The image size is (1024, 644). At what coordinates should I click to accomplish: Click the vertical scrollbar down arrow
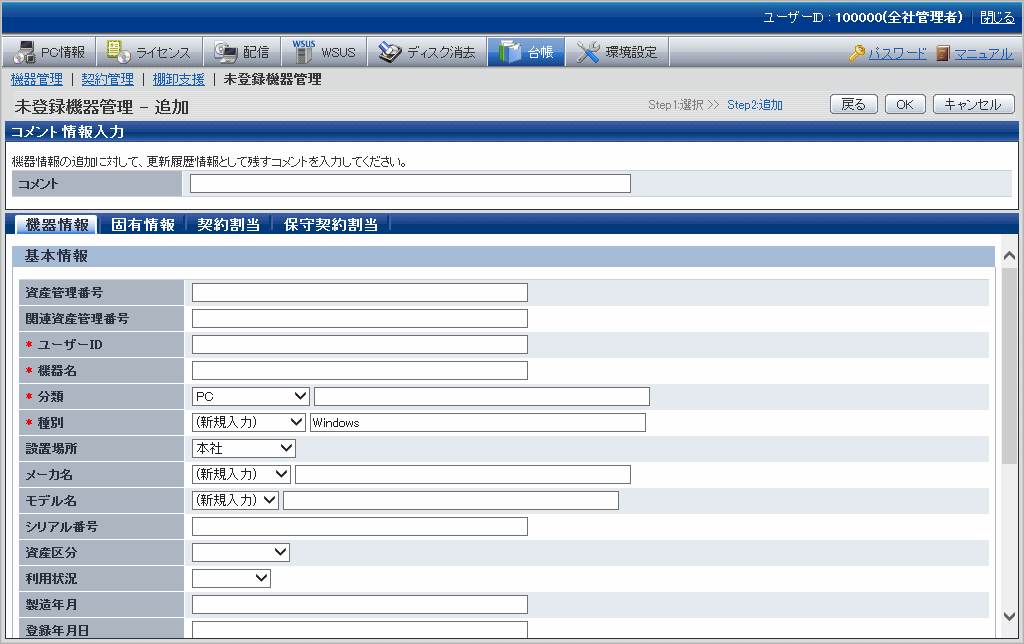[x=1008, y=616]
